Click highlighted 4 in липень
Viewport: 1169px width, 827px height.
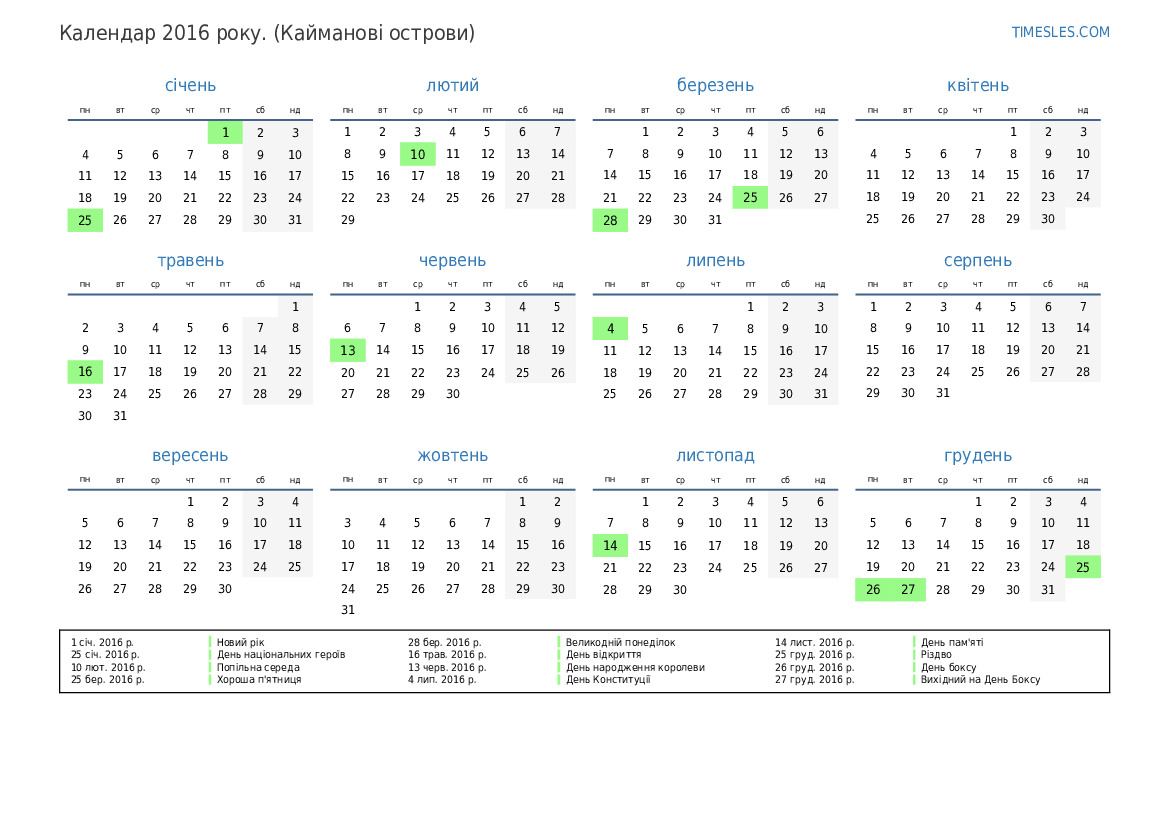[610, 329]
